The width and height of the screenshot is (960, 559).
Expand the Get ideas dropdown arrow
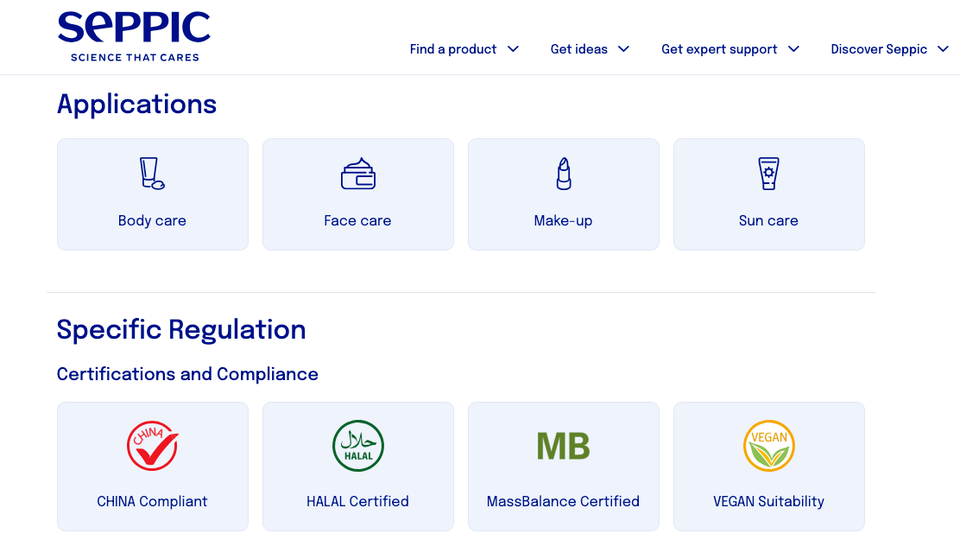[623, 49]
